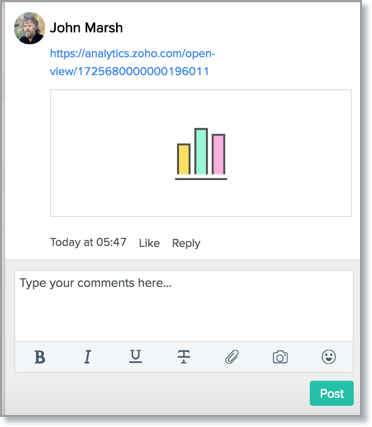
Task: Attach a file using paperclip icon
Action: click(x=232, y=357)
